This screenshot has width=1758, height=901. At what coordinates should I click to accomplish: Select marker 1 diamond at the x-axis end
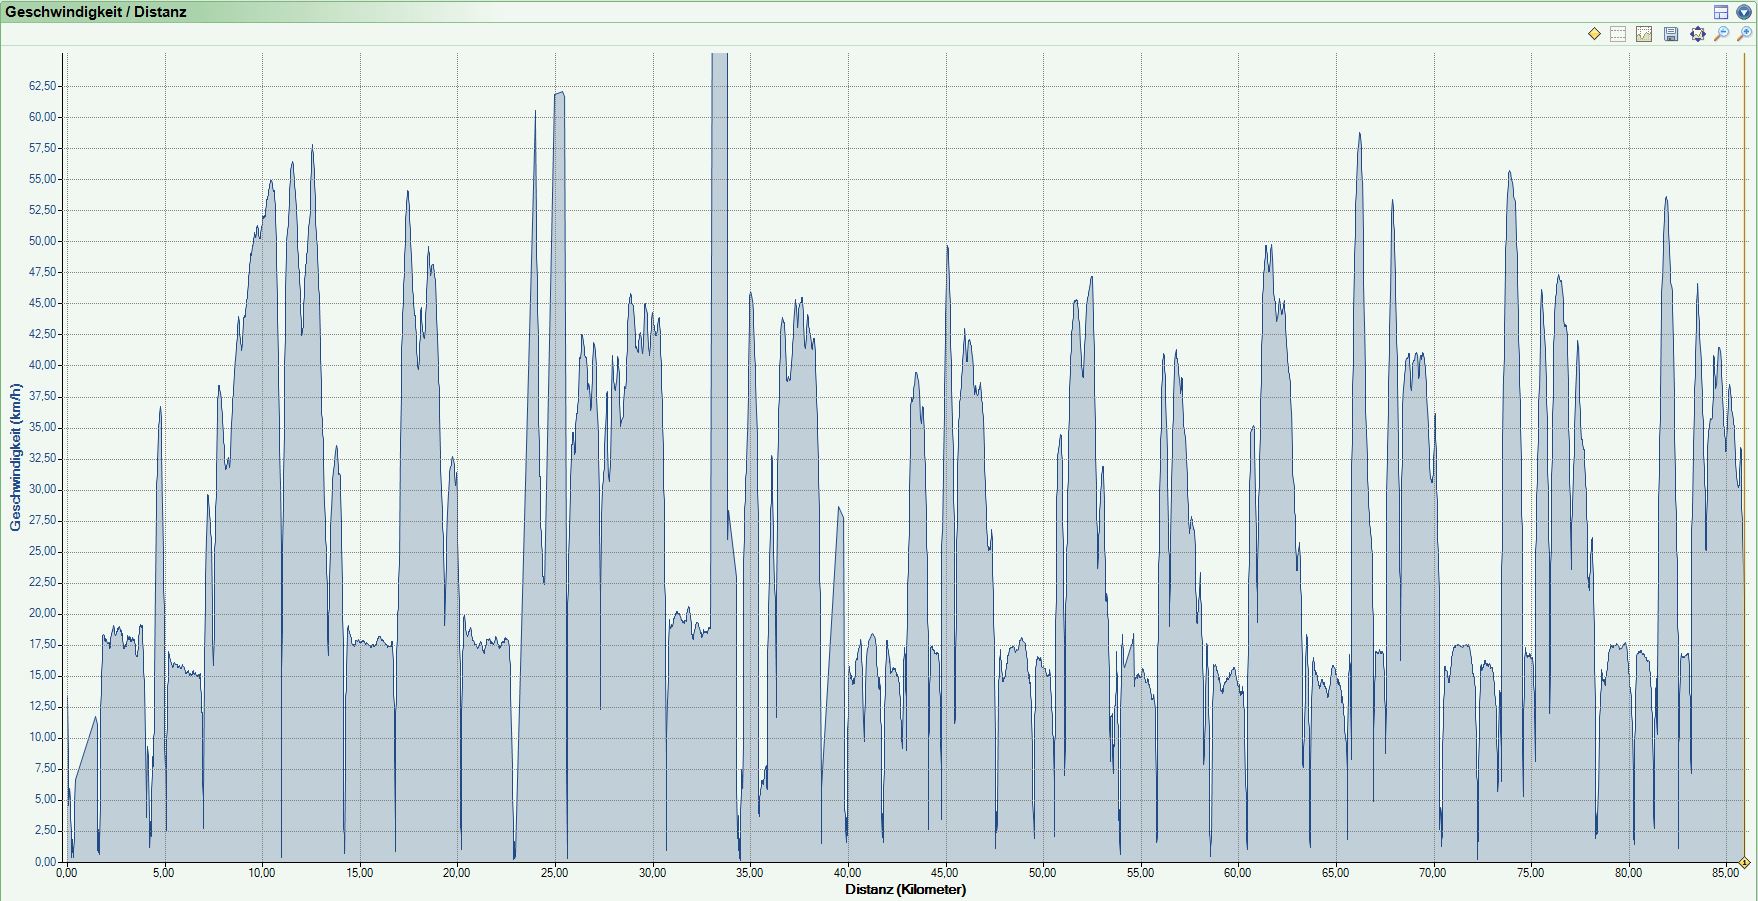pos(1744,862)
